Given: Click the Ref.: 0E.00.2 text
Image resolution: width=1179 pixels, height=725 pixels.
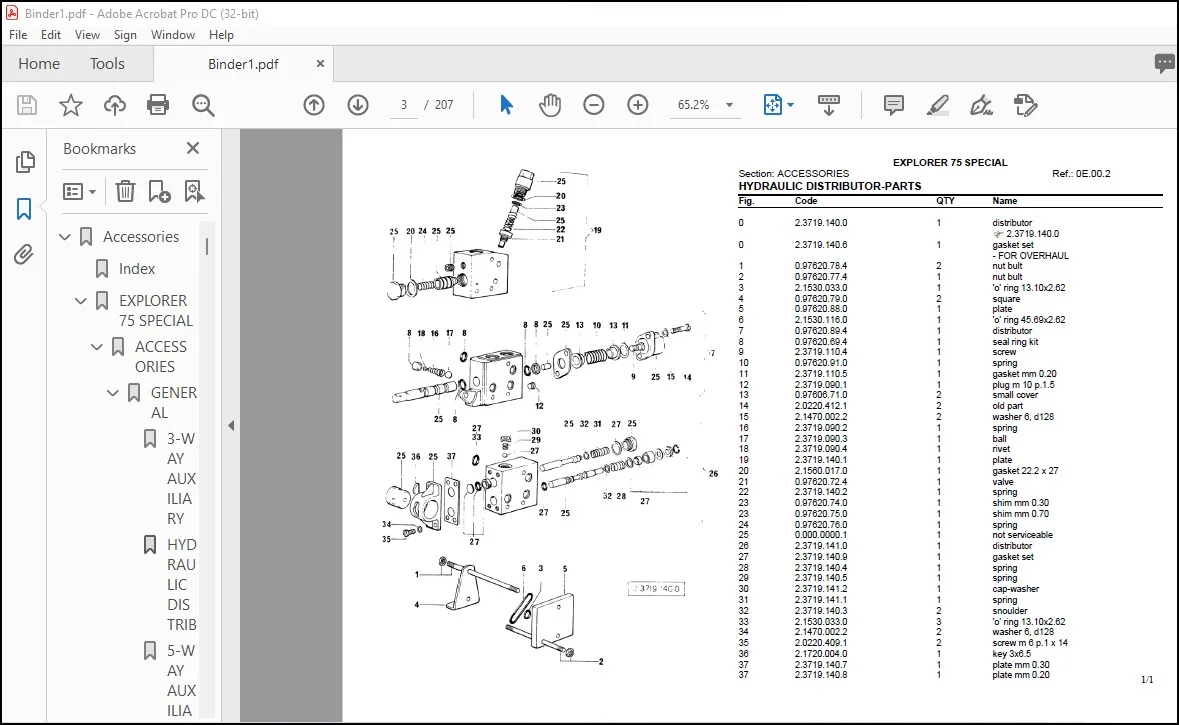Looking at the screenshot, I should (x=1081, y=174).
